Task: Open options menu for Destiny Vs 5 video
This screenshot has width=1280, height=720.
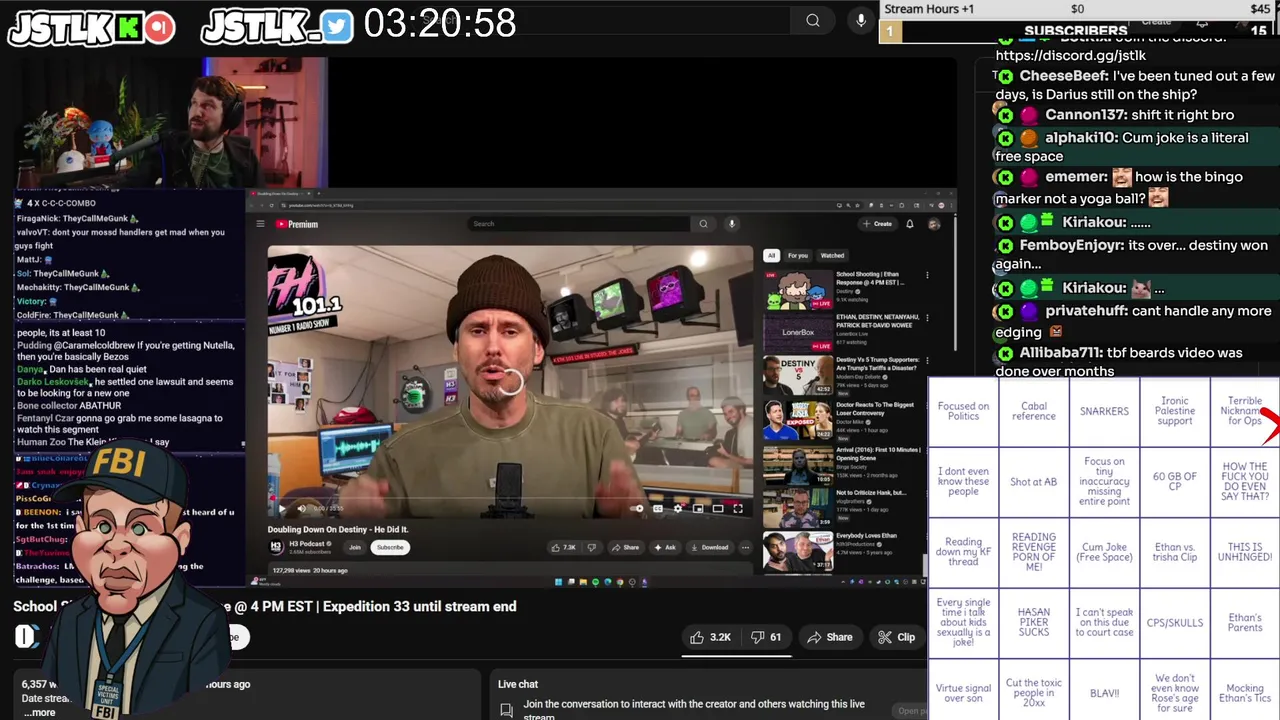Action: pos(927,362)
